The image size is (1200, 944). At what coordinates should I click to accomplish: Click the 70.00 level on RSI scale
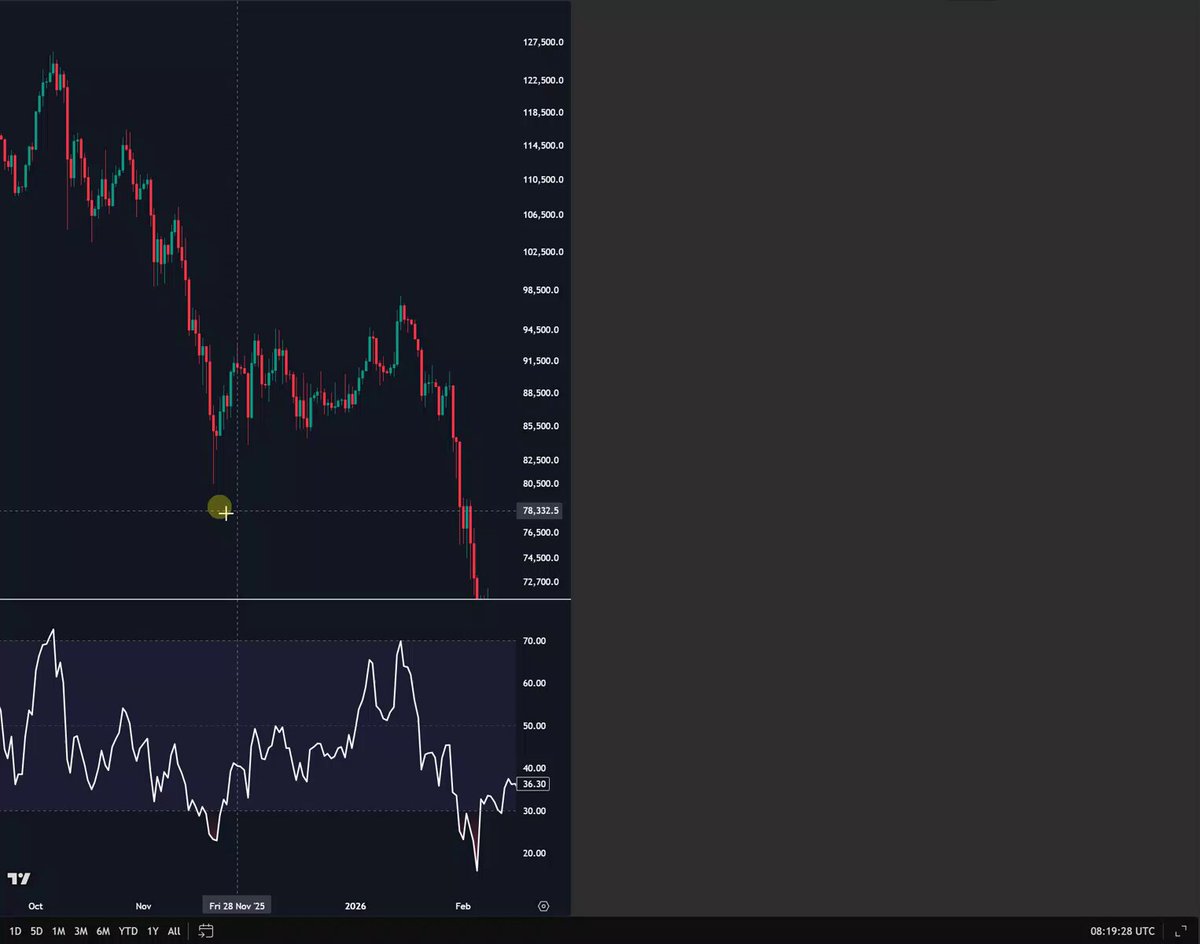pos(534,641)
